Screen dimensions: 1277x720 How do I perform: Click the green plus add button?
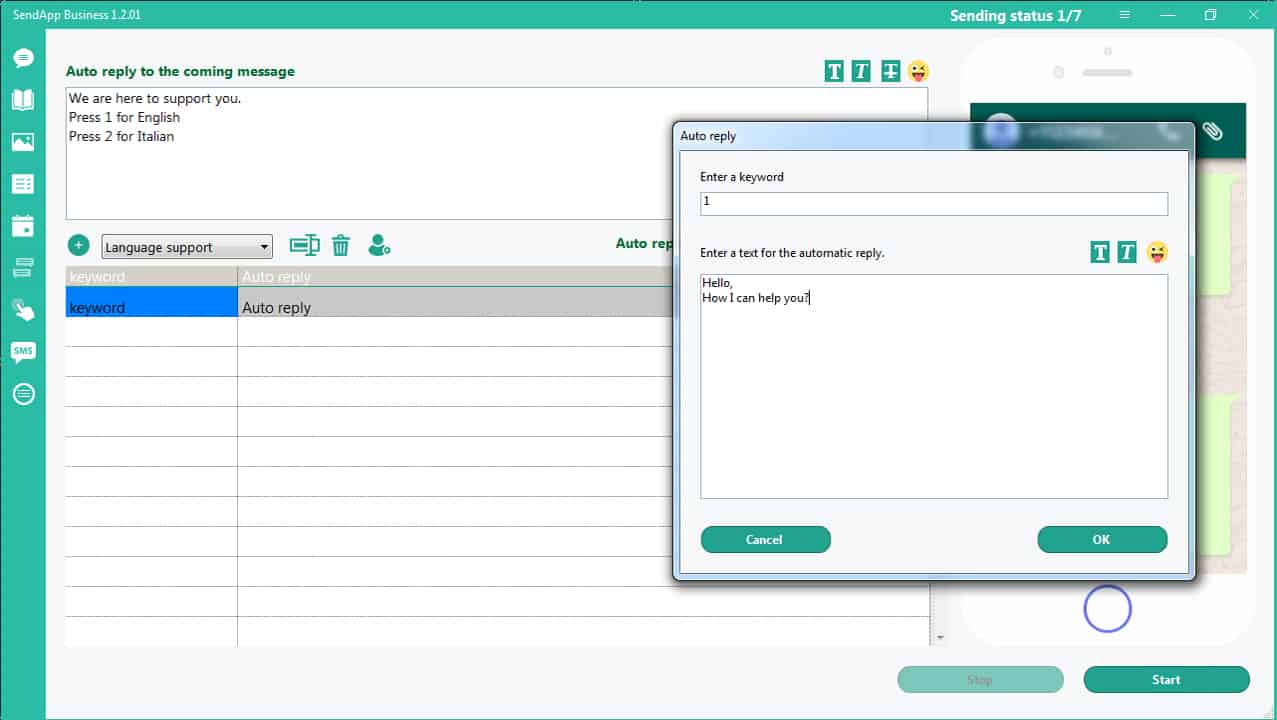coord(79,246)
